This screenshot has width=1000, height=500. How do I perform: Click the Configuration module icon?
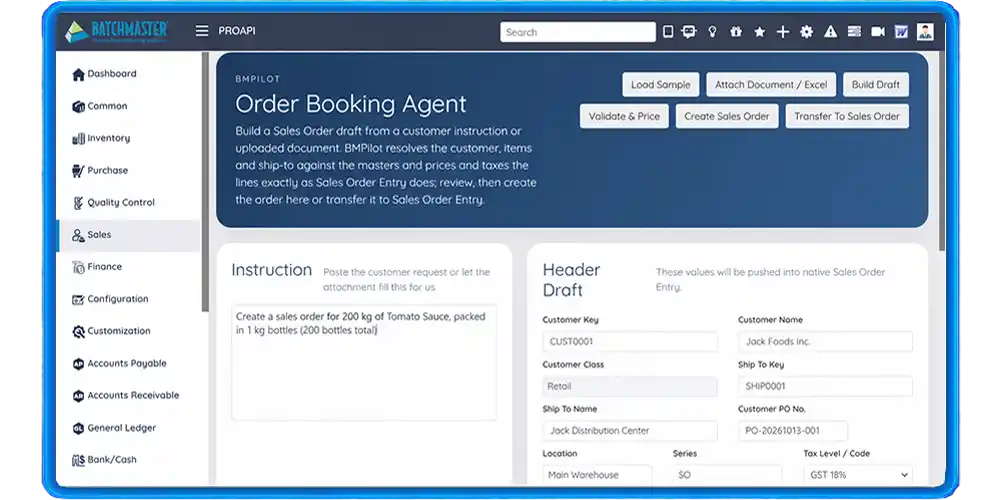coord(78,299)
